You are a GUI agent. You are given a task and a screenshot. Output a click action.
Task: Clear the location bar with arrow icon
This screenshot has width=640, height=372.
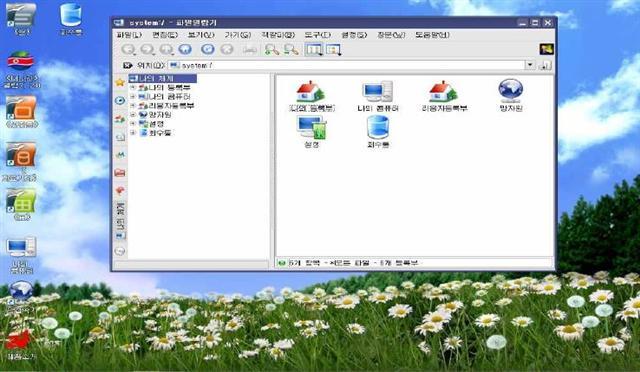pos(128,65)
